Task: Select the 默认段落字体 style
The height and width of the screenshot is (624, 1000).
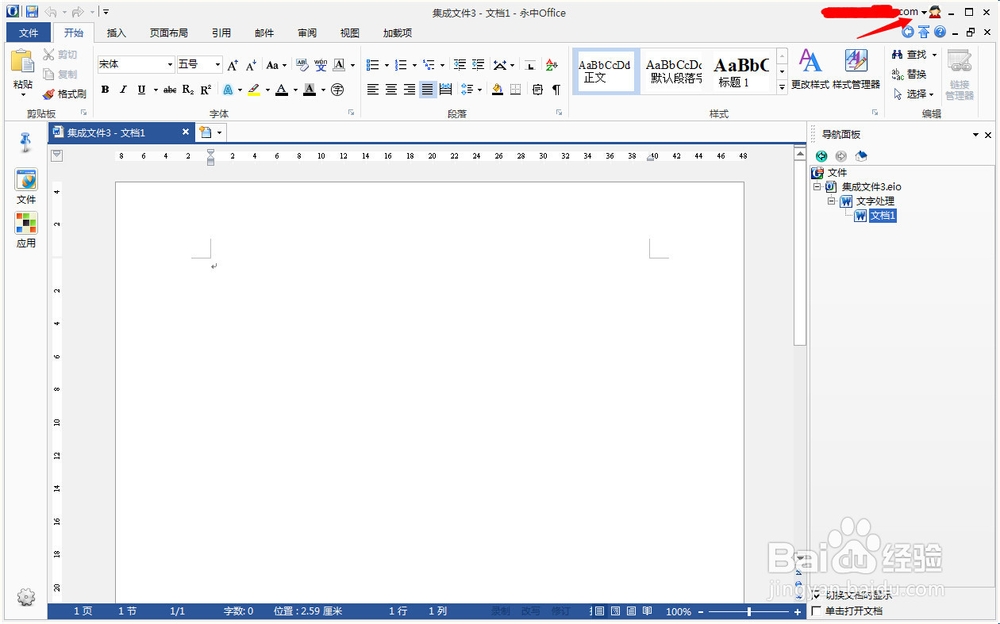Action: point(674,71)
